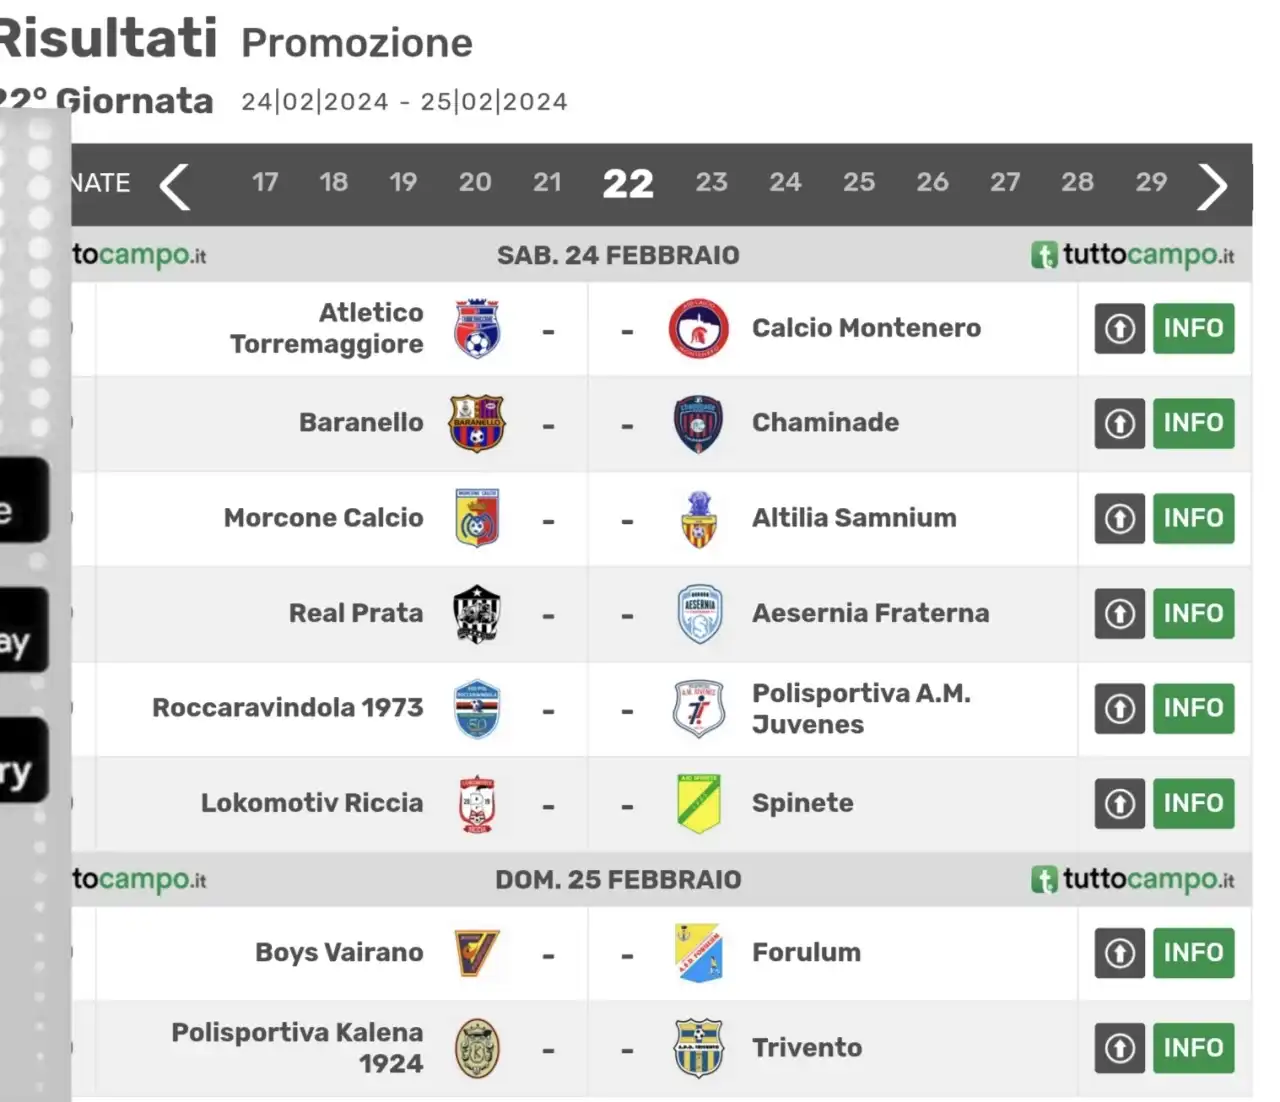Select the Chaminade team badge
The image size is (1280, 1102).
[698, 423]
